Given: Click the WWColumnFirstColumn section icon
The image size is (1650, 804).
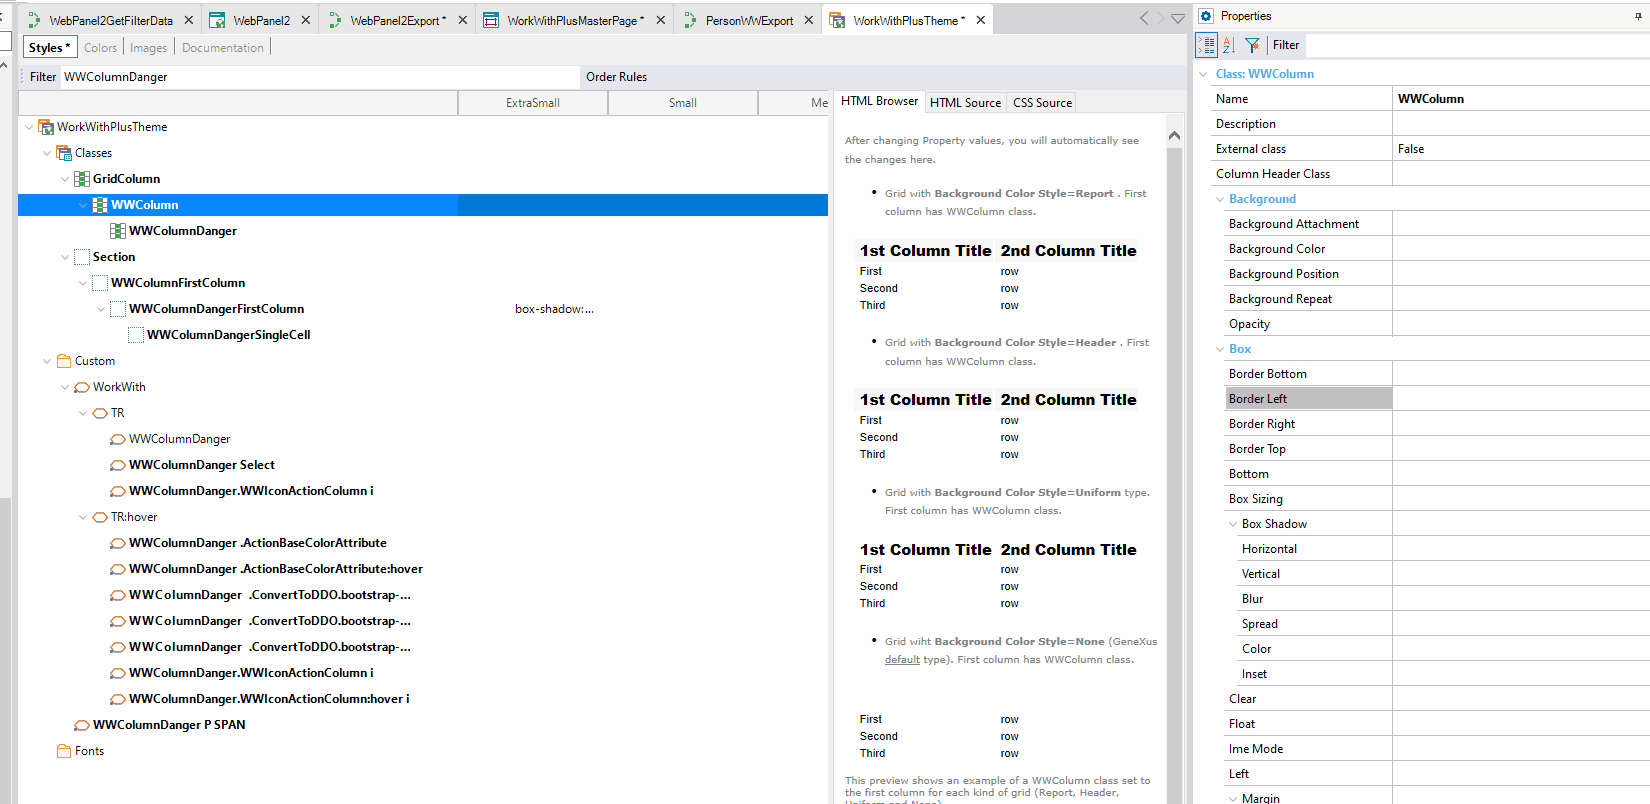Looking at the screenshot, I should coord(100,283).
